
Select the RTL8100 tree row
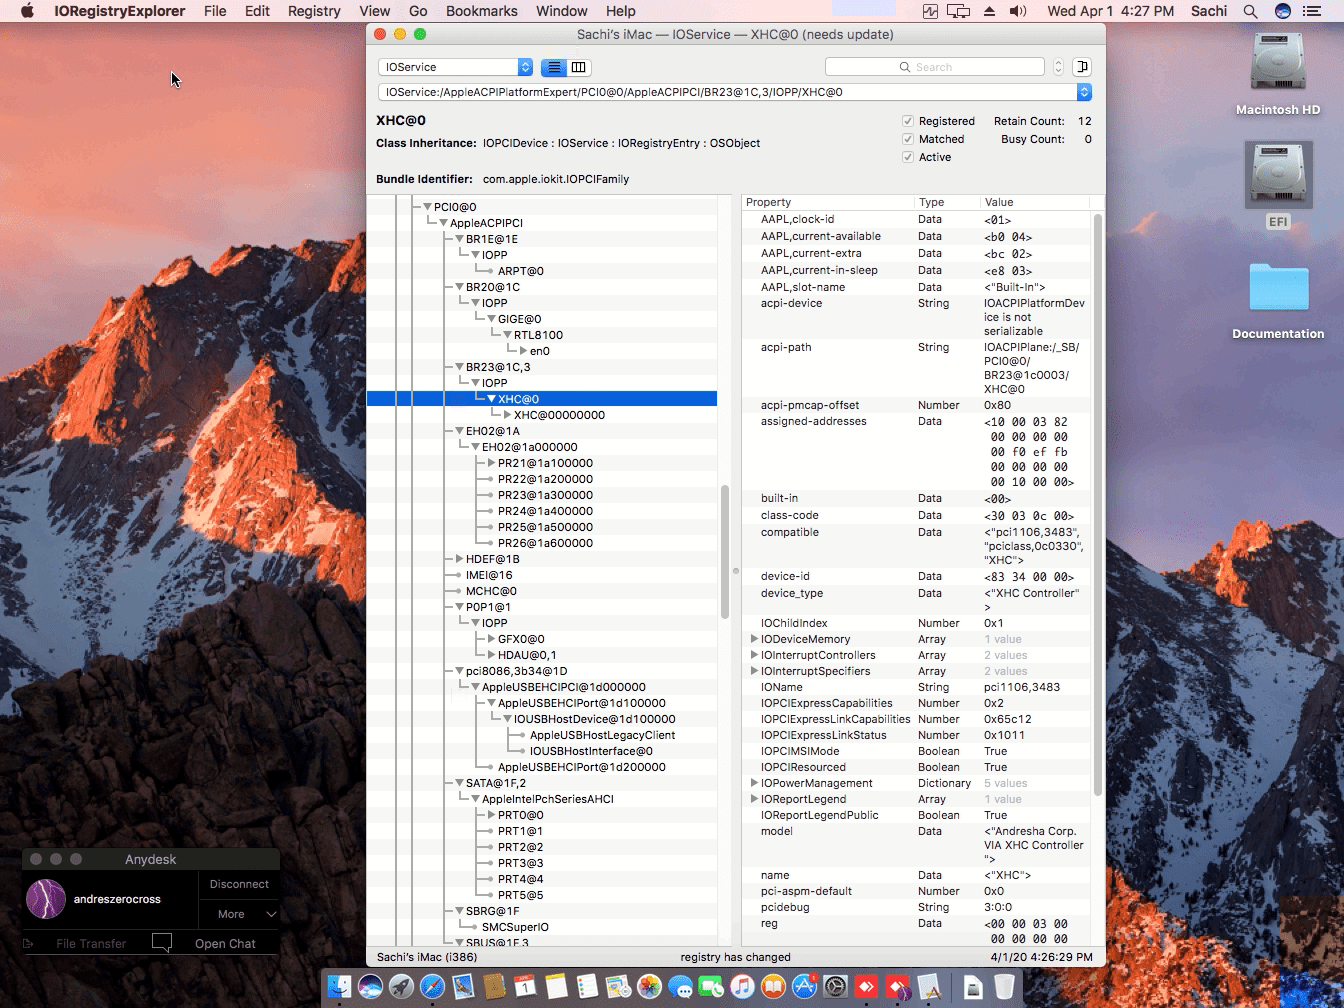coord(542,335)
